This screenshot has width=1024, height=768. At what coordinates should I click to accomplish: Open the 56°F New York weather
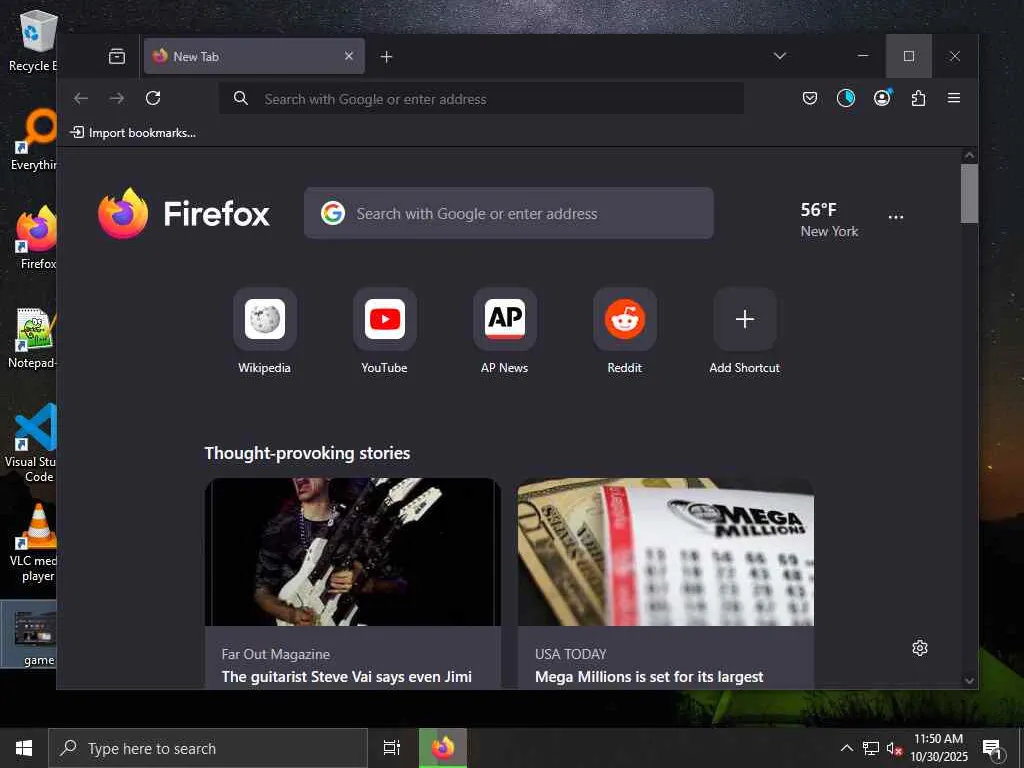click(829, 219)
